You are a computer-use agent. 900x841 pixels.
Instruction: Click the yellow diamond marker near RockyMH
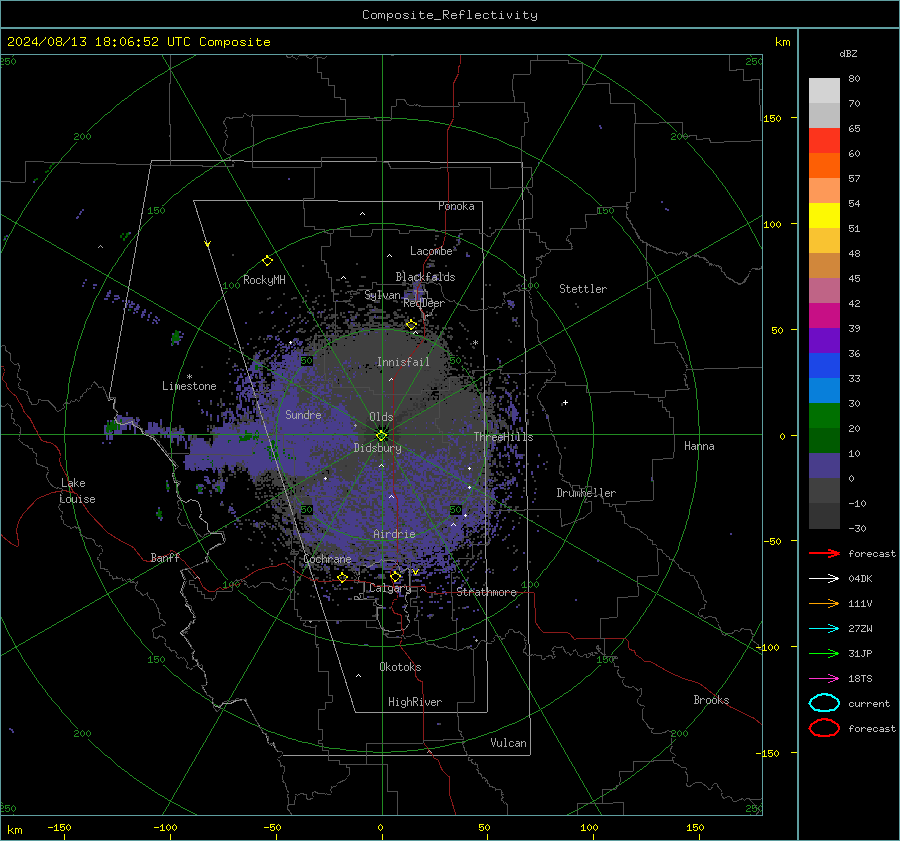(267, 261)
